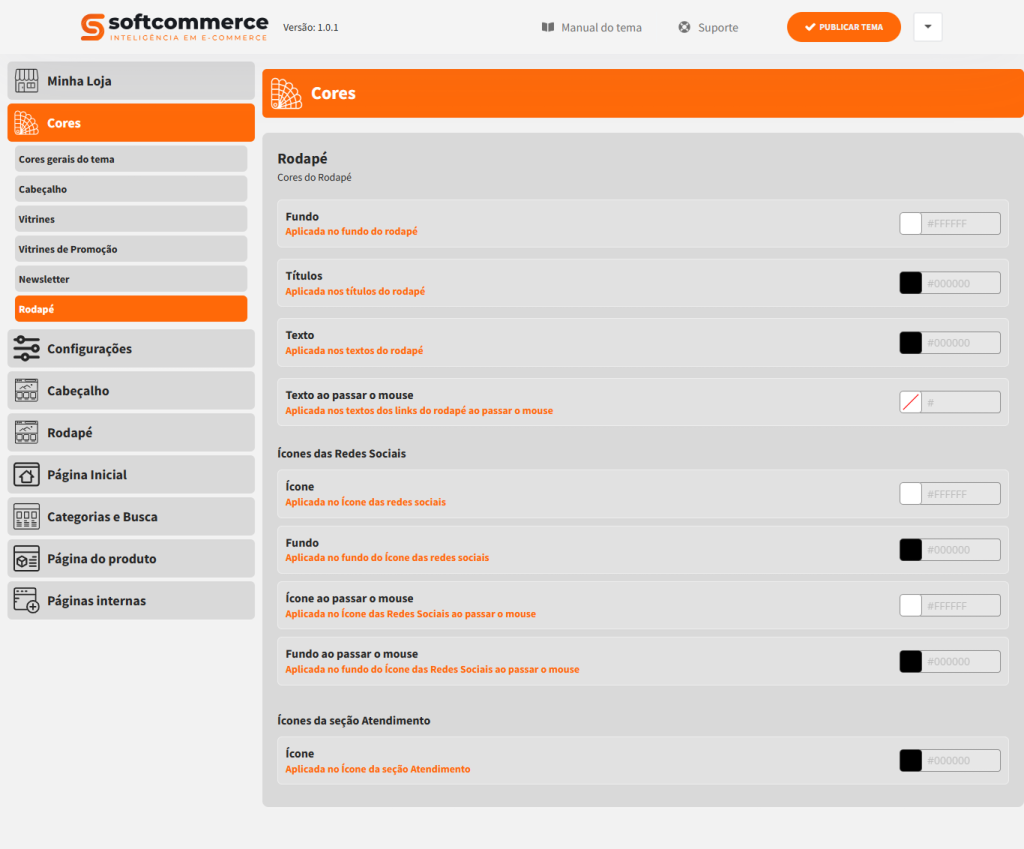
Task: Click the Aplicada nos títulos do rodapé description
Action: pyautogui.click(x=355, y=291)
